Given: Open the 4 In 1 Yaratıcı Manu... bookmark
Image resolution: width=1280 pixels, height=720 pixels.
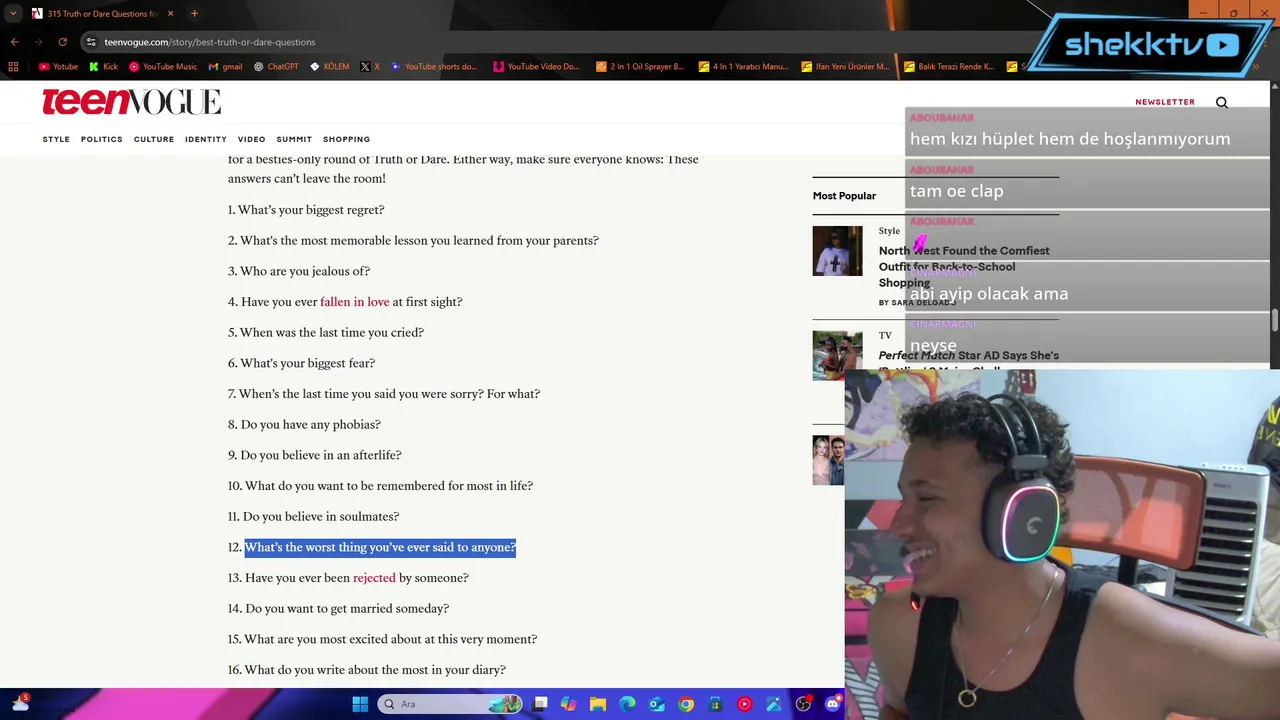Looking at the screenshot, I should 744,67.
